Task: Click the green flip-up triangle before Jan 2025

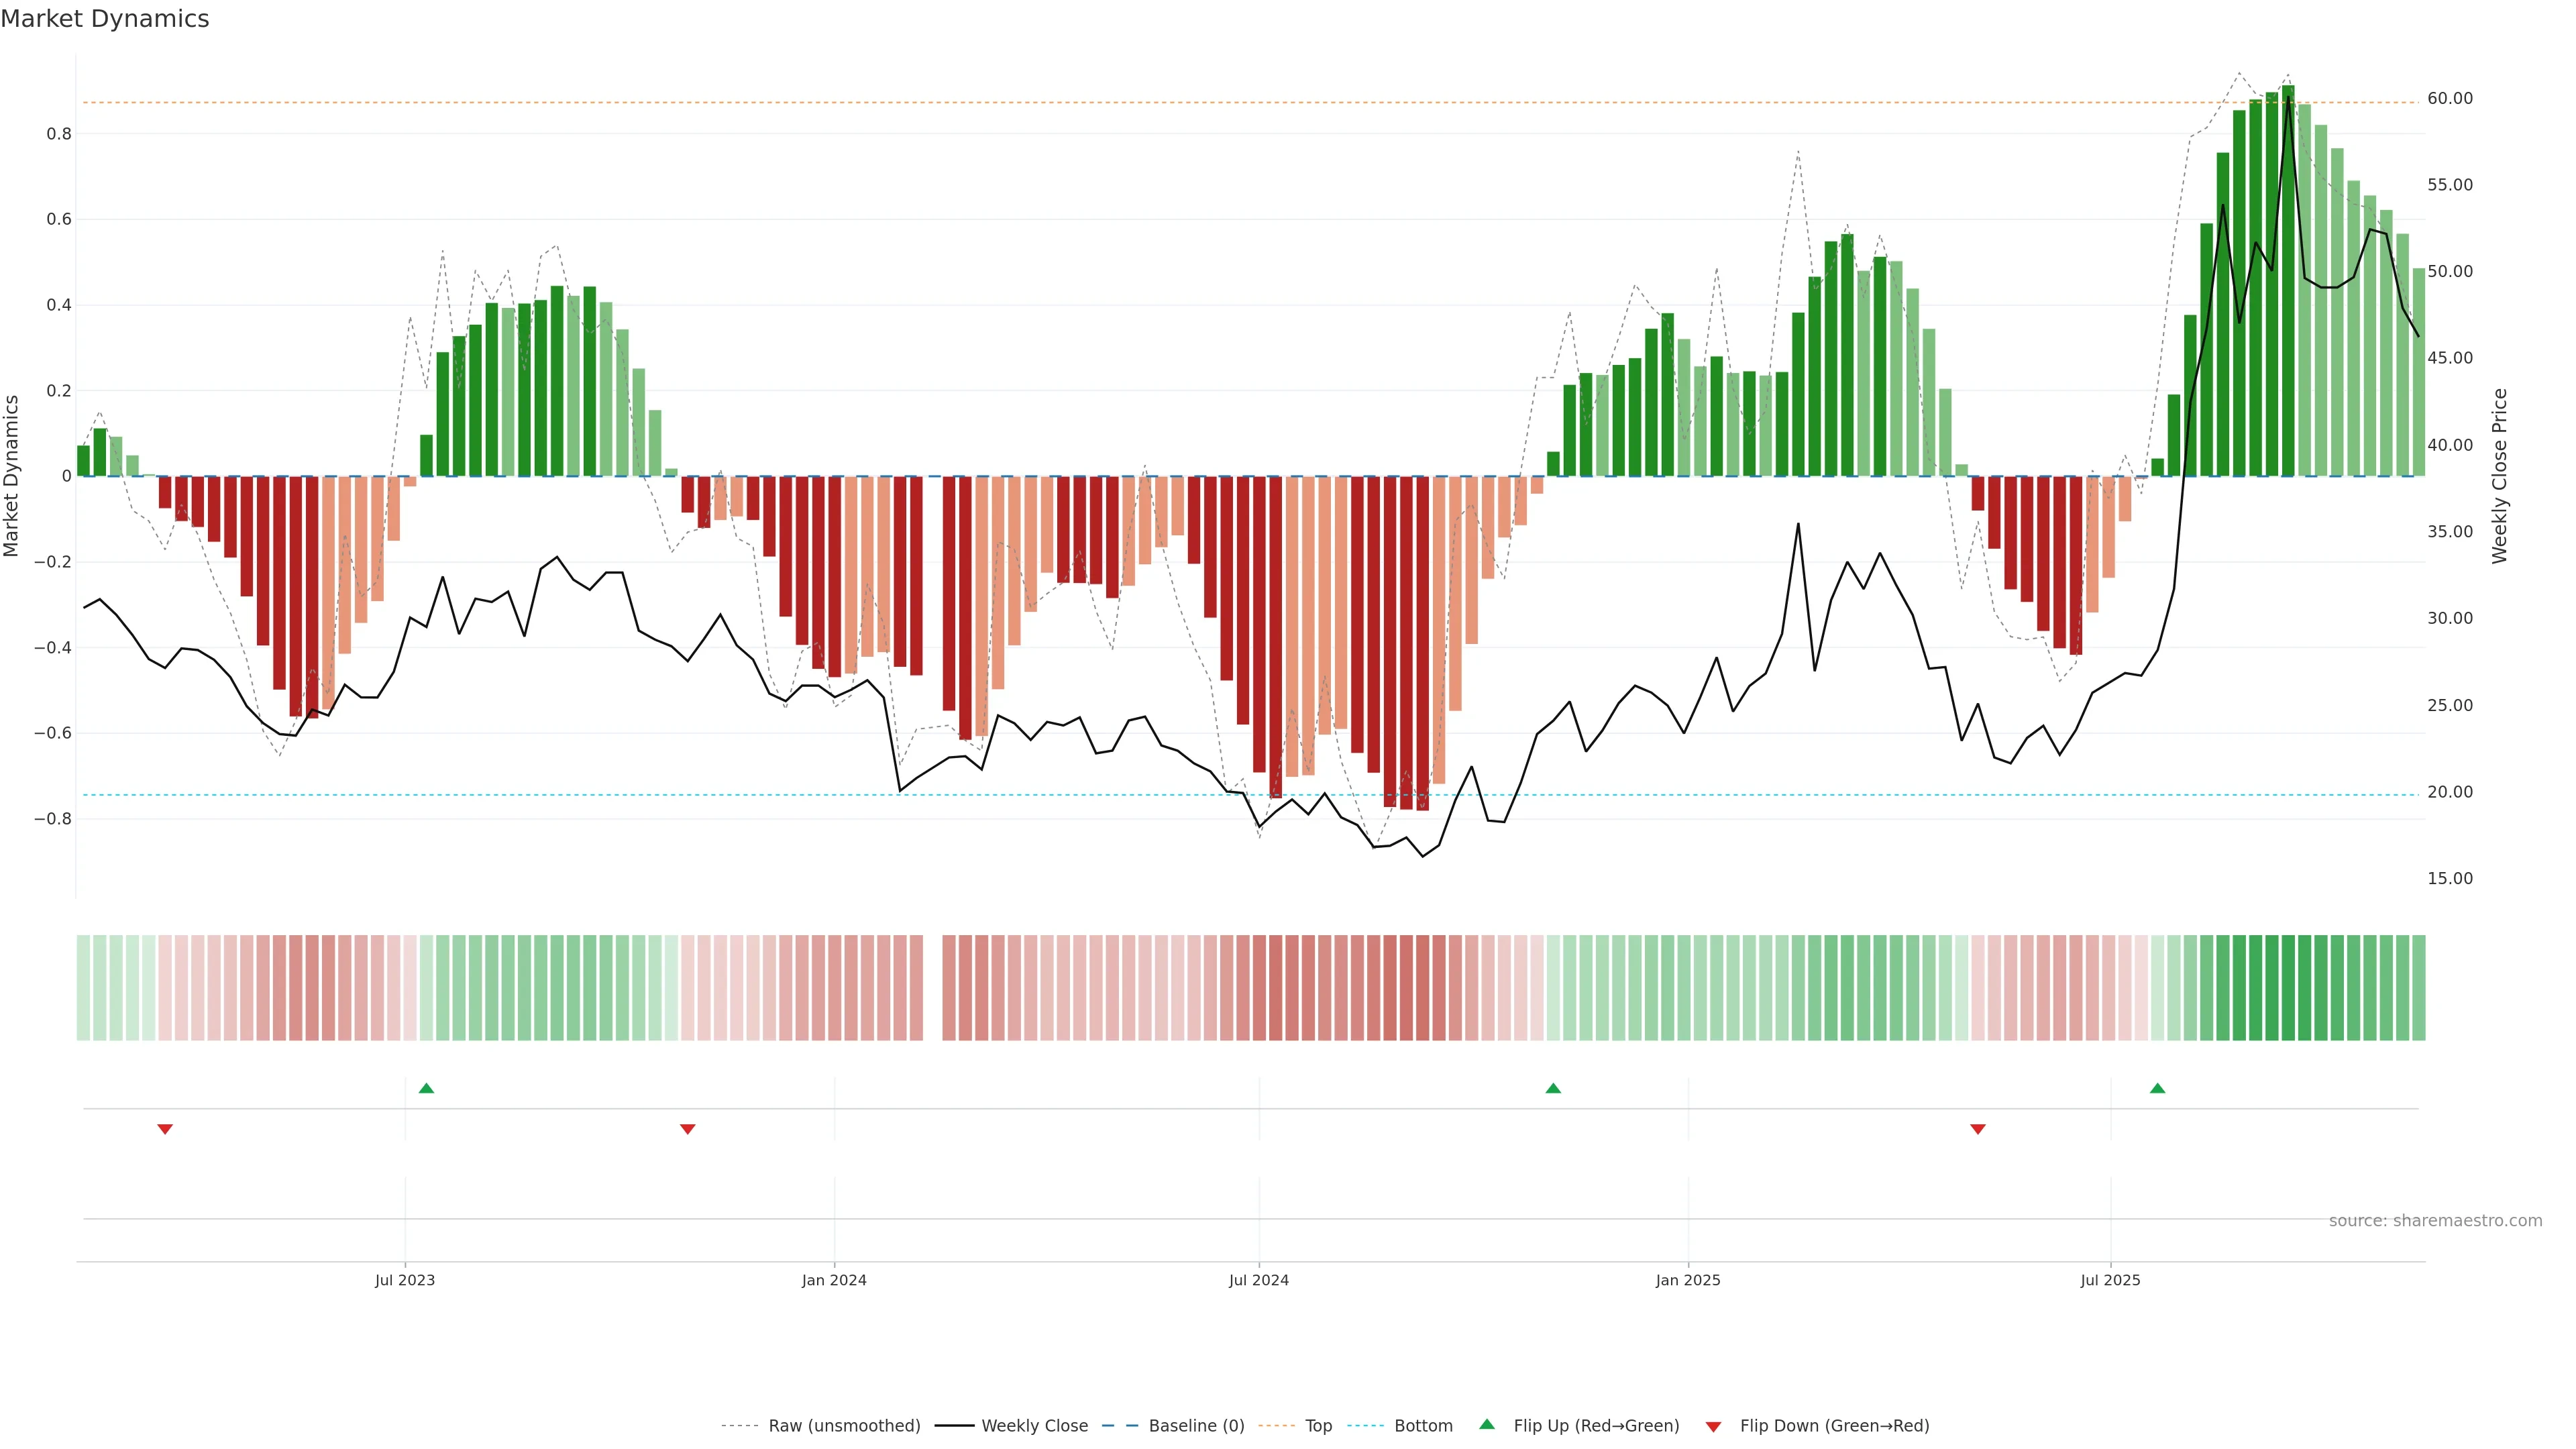Action: coord(1553,1088)
